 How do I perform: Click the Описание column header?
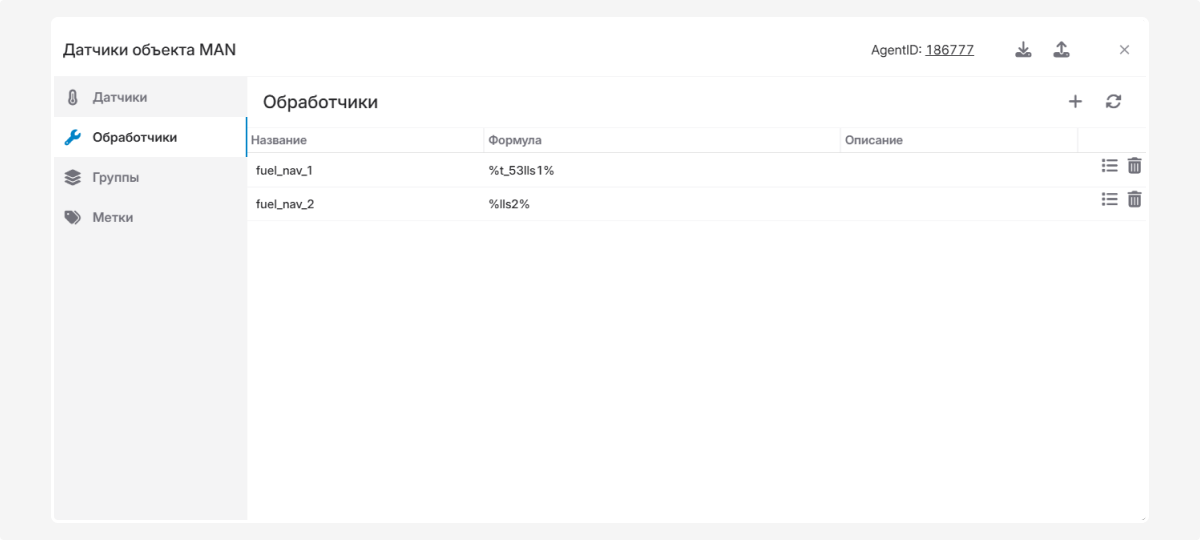pos(873,140)
